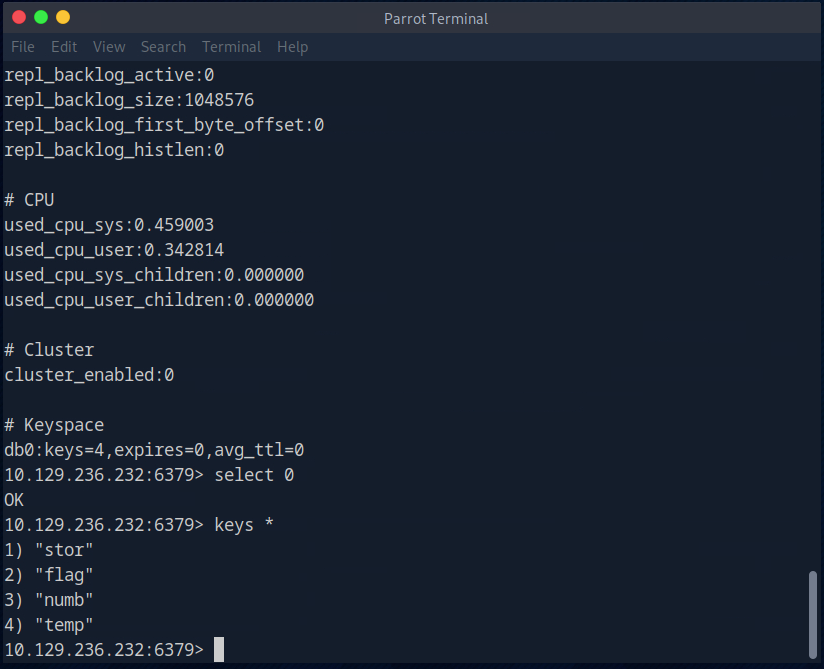Click the "# Keyspace" section heading
Screen dimensions: 824x669
[x=54, y=425]
